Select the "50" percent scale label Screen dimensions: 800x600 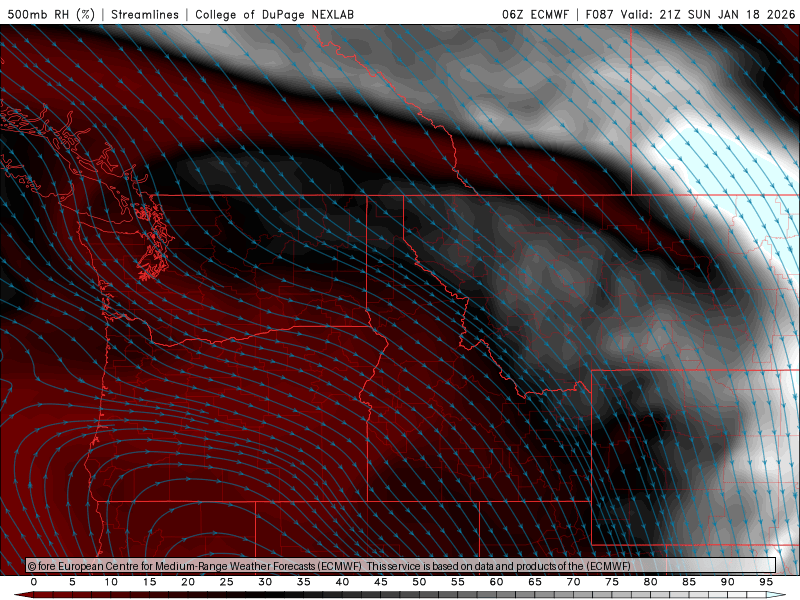pos(419,582)
